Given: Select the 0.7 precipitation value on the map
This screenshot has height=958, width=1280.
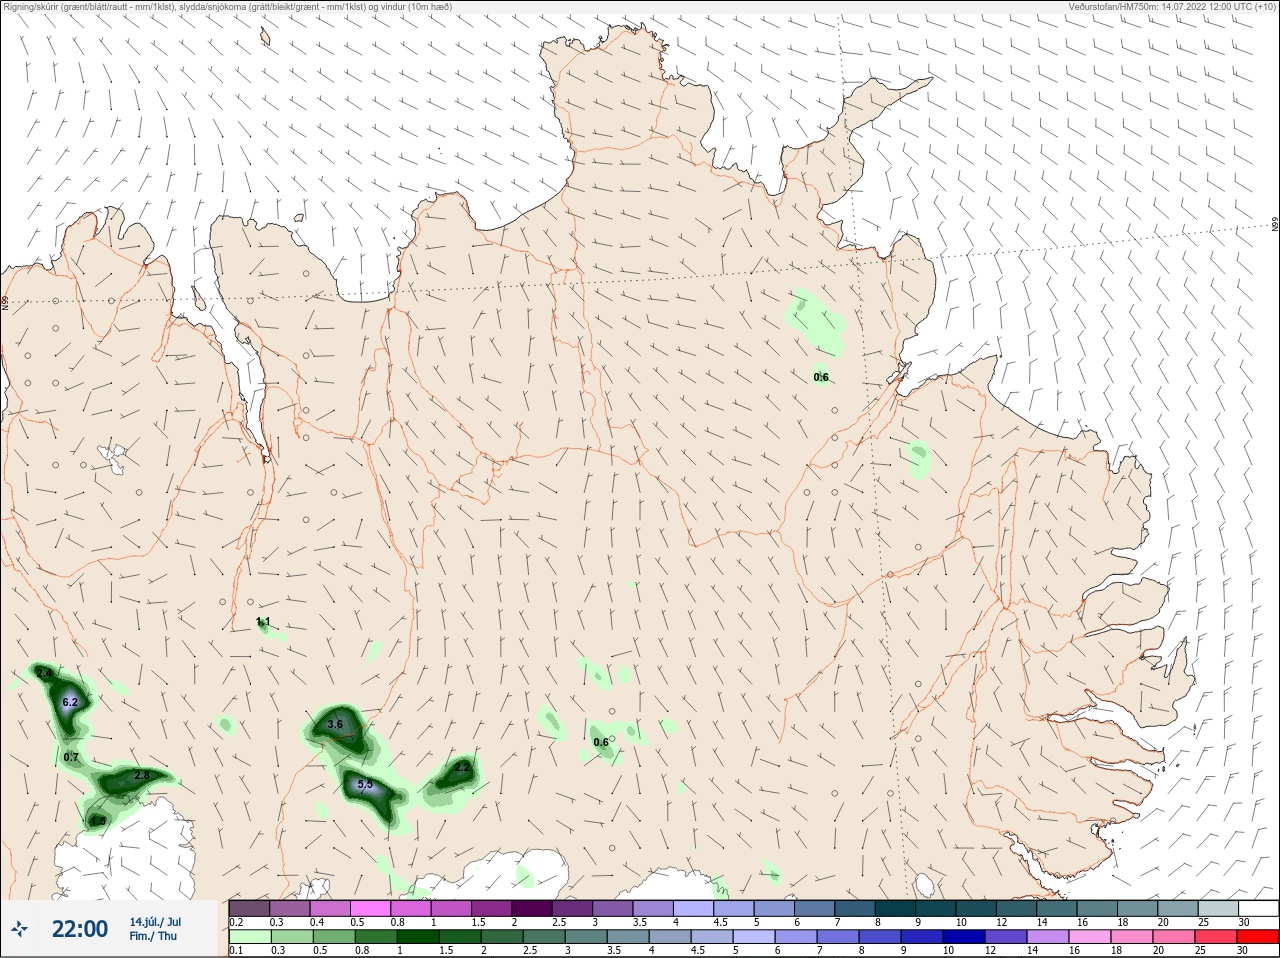Looking at the screenshot, I should 71,757.
